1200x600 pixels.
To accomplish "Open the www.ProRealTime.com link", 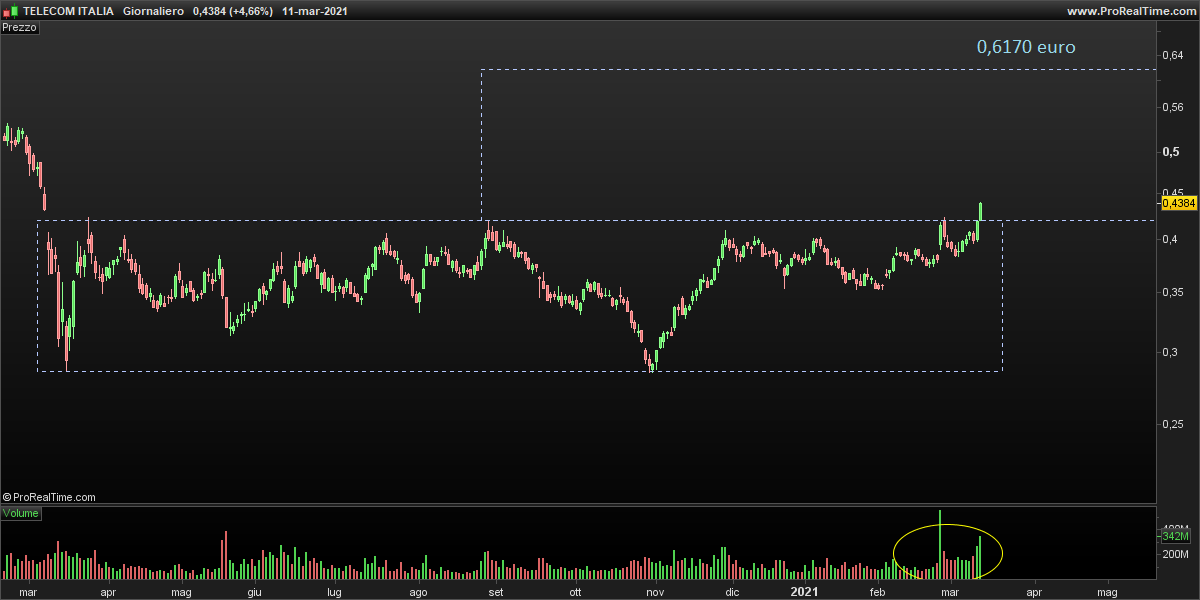I will [1131, 11].
